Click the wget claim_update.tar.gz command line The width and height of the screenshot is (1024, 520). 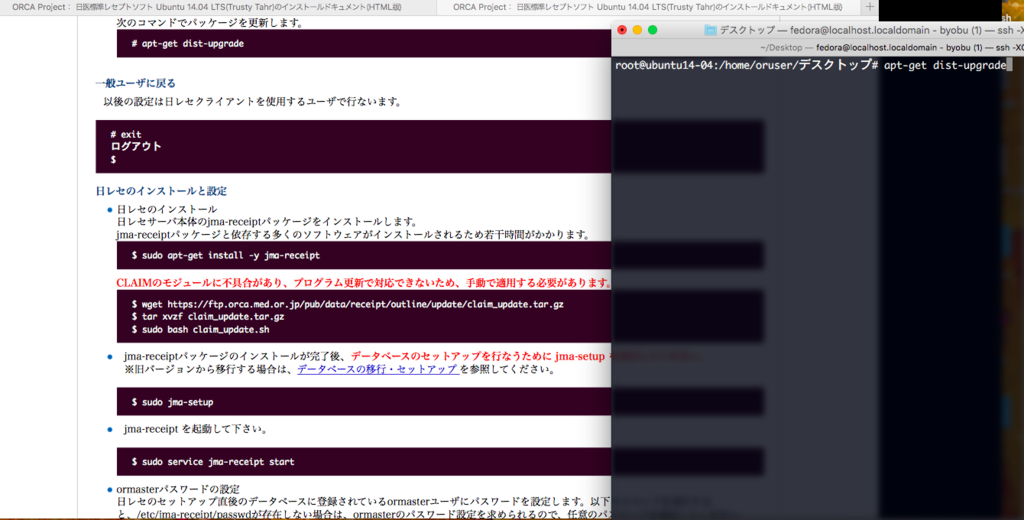pos(347,304)
